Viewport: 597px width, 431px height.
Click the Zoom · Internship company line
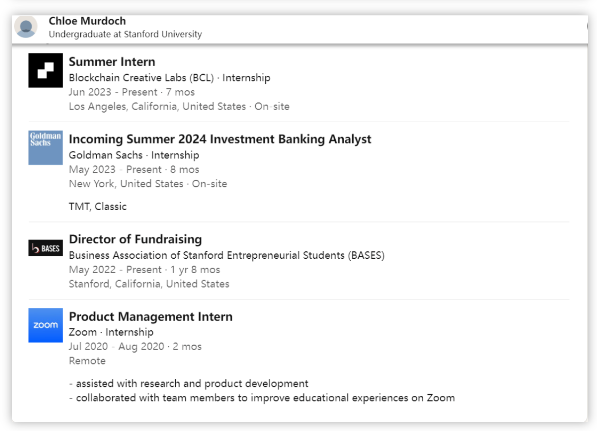111,332
